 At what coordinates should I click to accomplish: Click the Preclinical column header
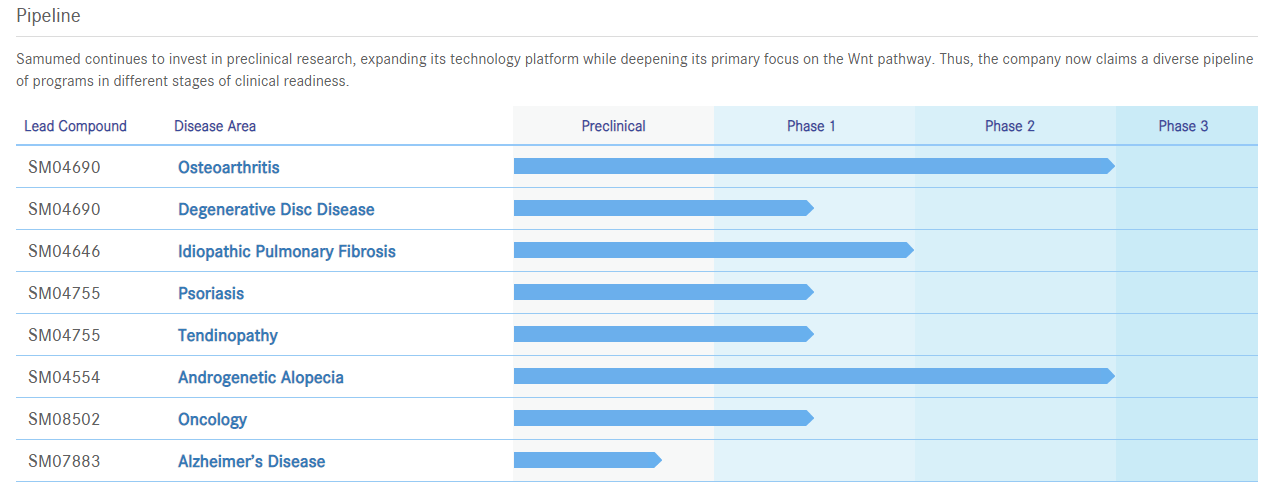click(613, 126)
